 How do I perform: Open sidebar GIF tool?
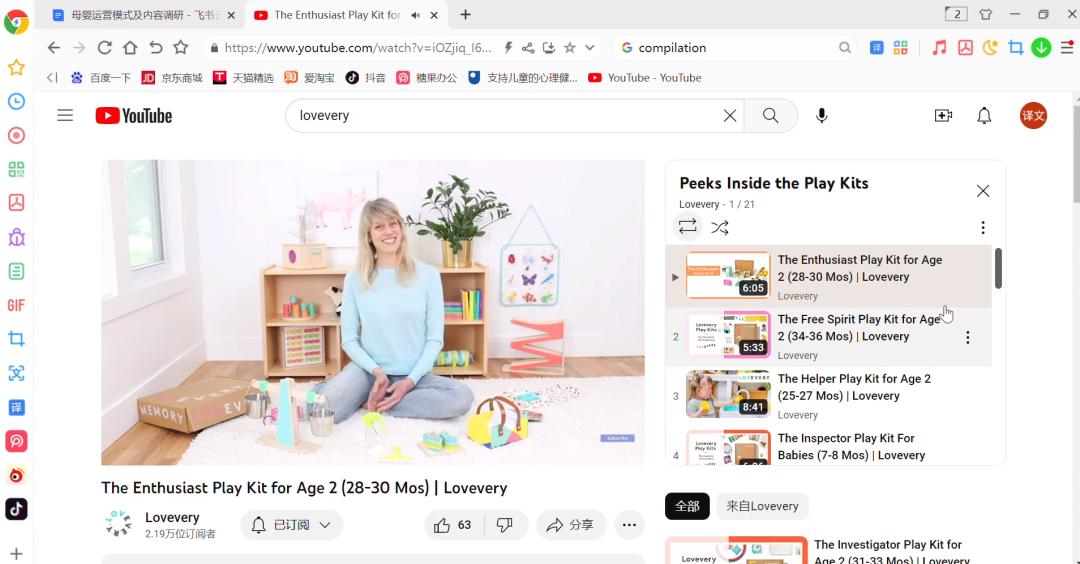tap(17, 305)
